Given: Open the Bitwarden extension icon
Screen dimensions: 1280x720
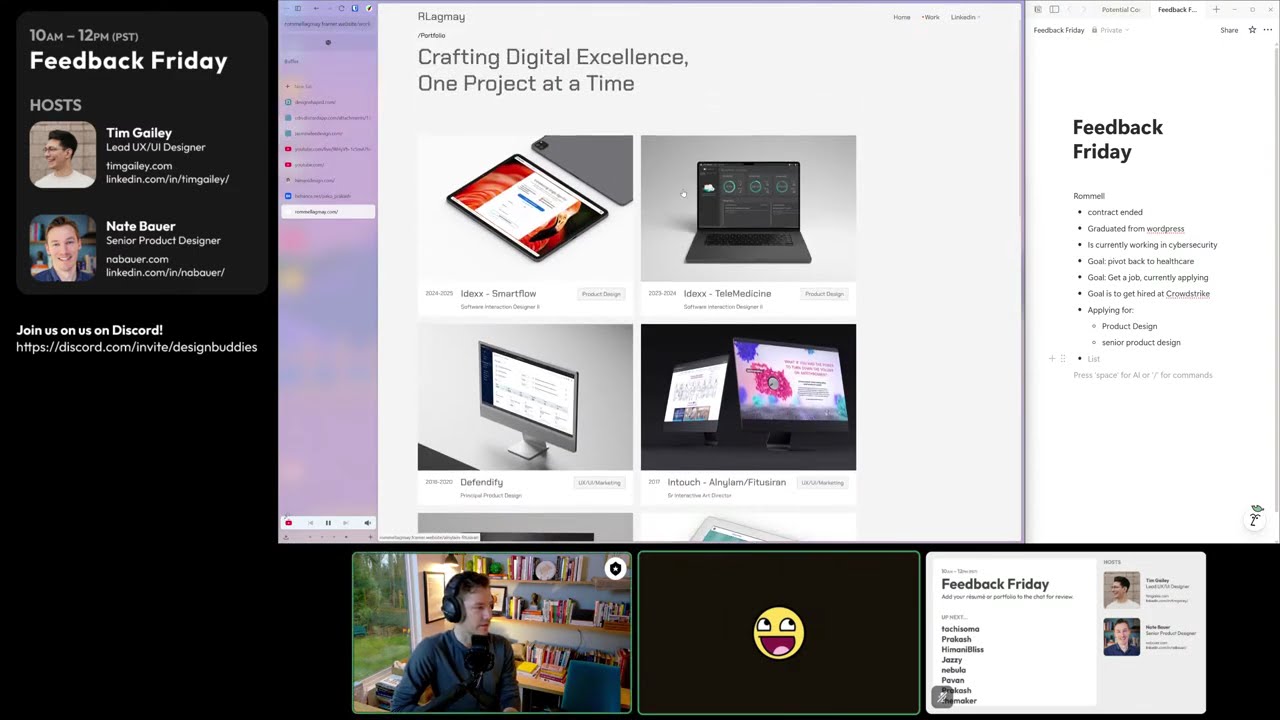Looking at the screenshot, I should 355,8.
